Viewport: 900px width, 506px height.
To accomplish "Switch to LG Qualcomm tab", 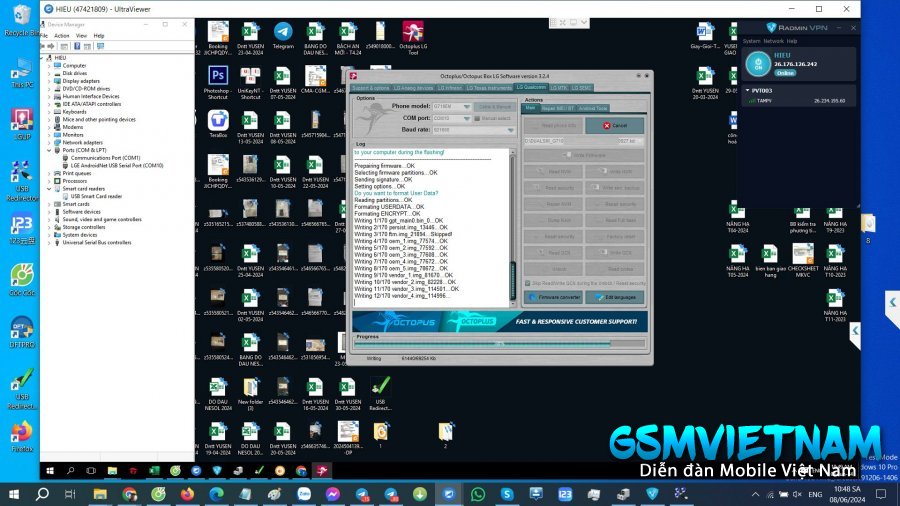I will 531,87.
